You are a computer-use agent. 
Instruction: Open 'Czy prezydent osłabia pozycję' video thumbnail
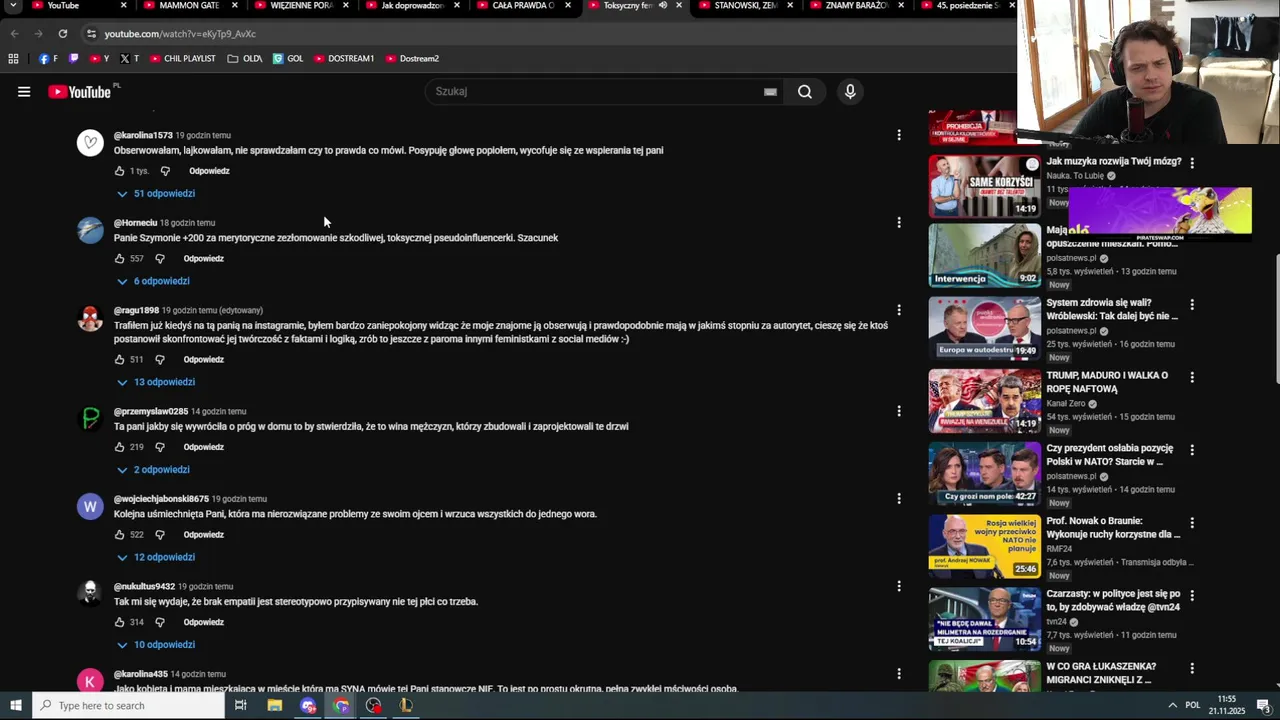click(984, 473)
